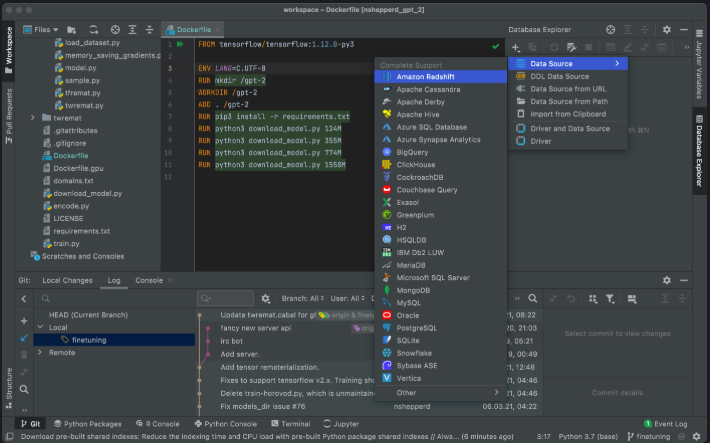This screenshot has width=710, height=443.
Task: Open the Terminal tool window
Action: tap(291, 424)
